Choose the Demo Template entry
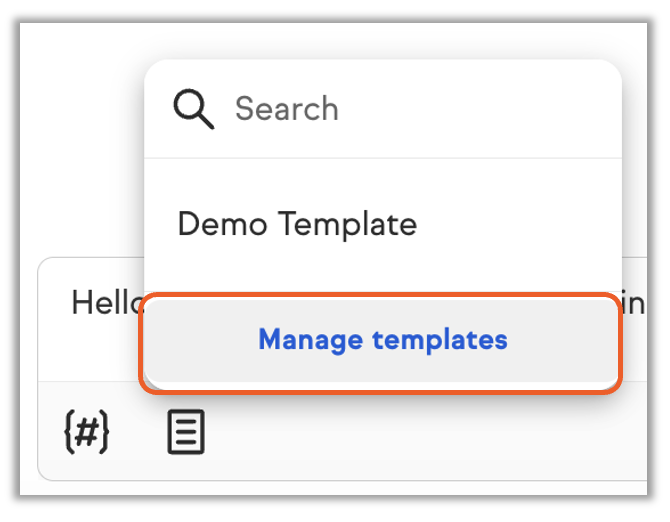This screenshot has width=670, height=522. click(x=297, y=223)
